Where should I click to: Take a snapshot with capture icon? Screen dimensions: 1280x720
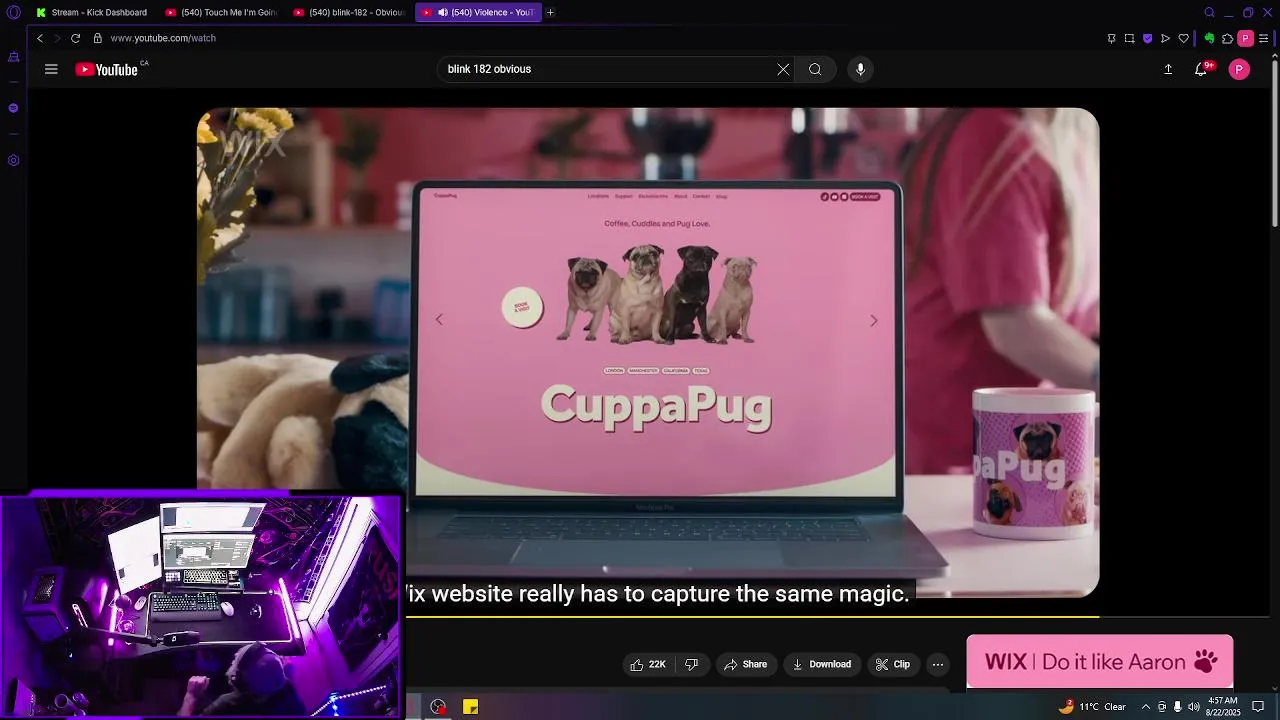coord(1129,38)
